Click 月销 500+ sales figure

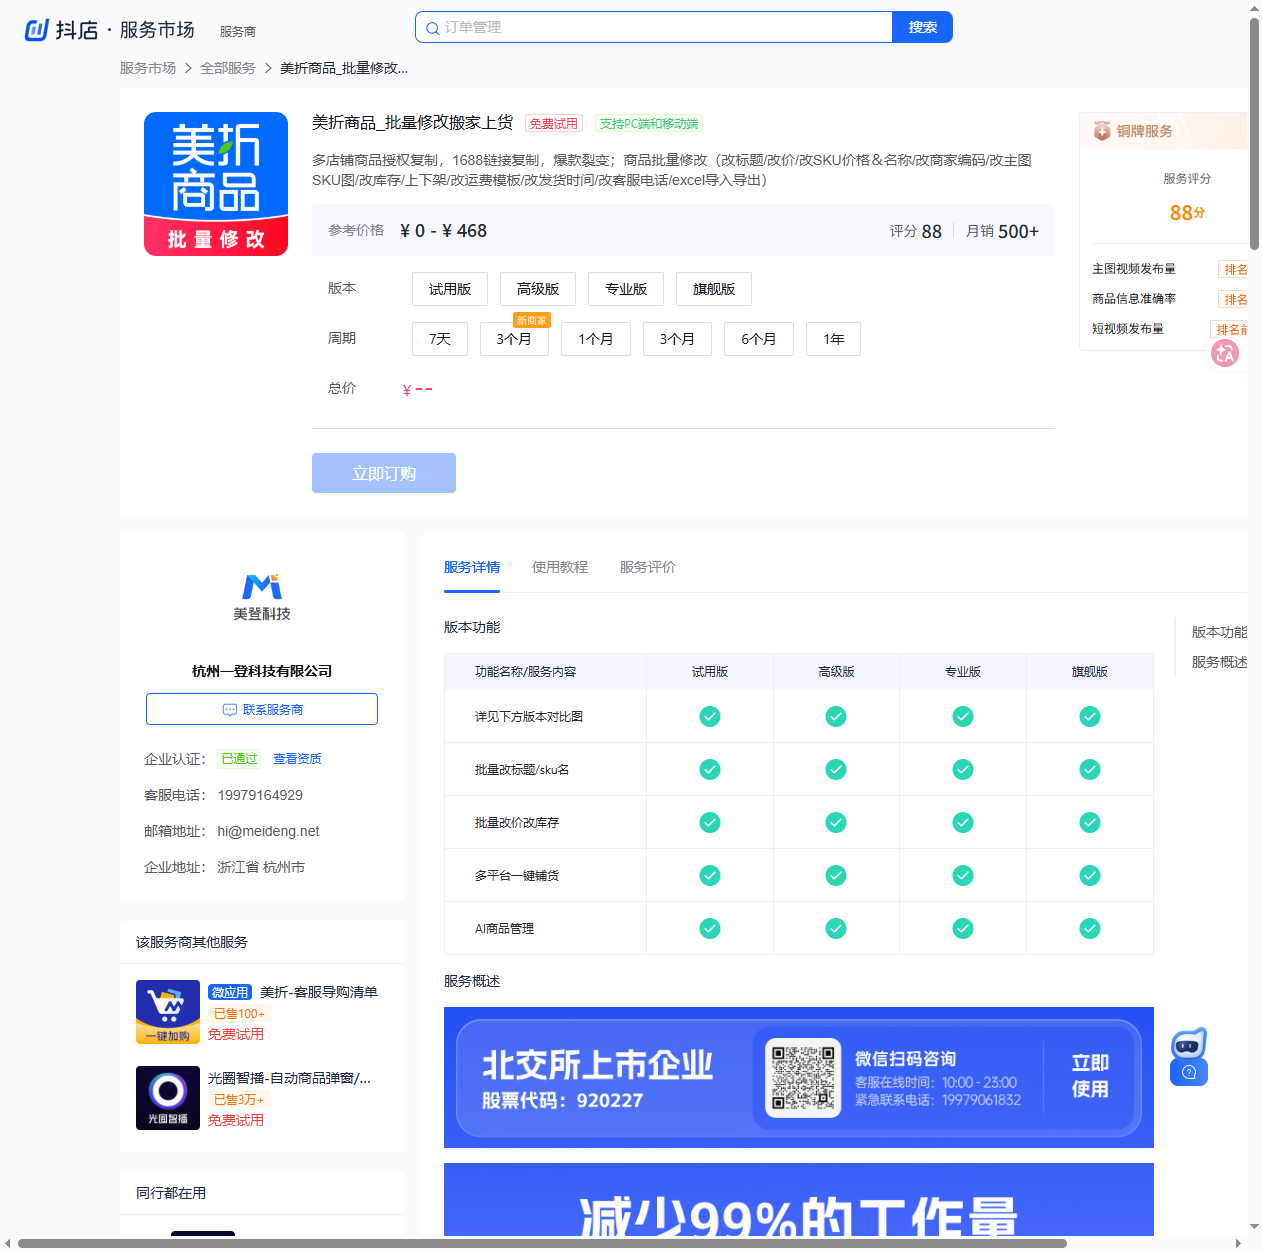[1002, 231]
